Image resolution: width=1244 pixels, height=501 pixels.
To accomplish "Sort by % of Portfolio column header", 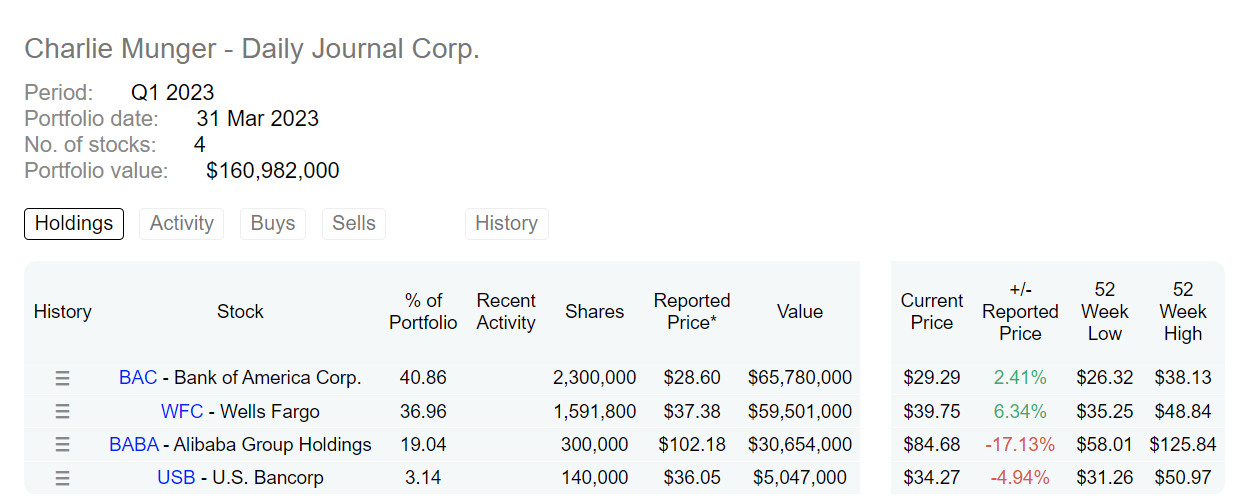I will click(x=423, y=312).
